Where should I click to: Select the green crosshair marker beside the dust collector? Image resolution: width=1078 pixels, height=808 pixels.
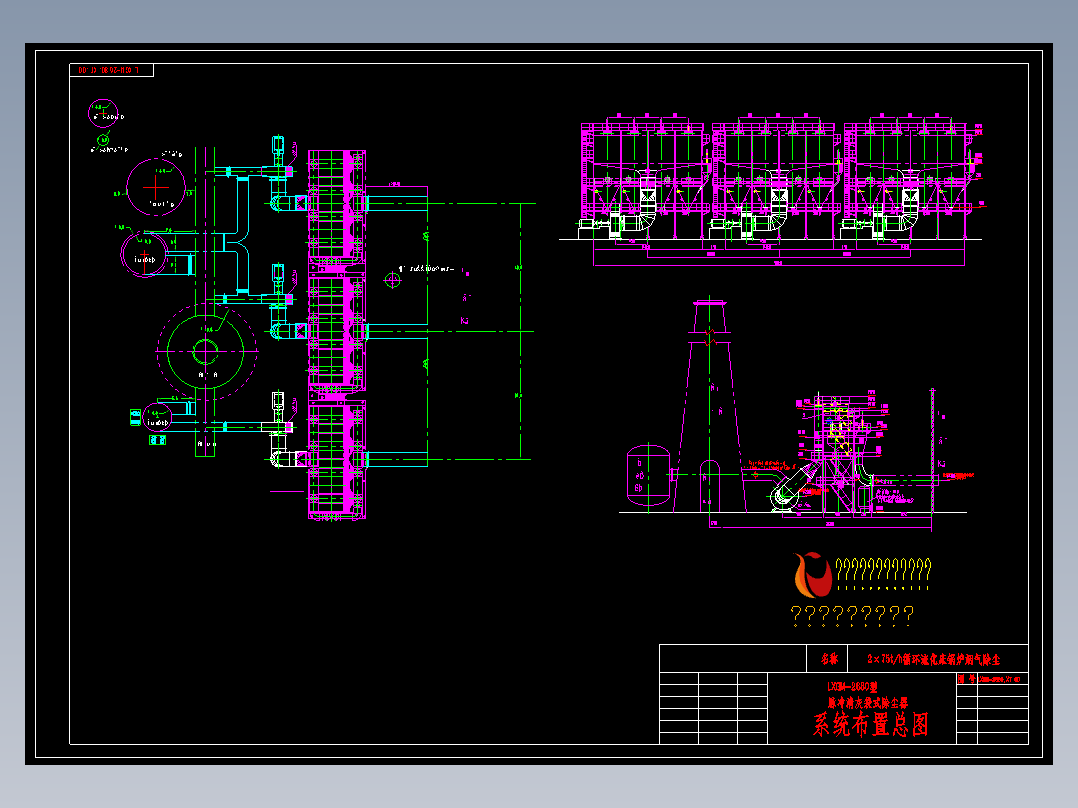[x=393, y=280]
